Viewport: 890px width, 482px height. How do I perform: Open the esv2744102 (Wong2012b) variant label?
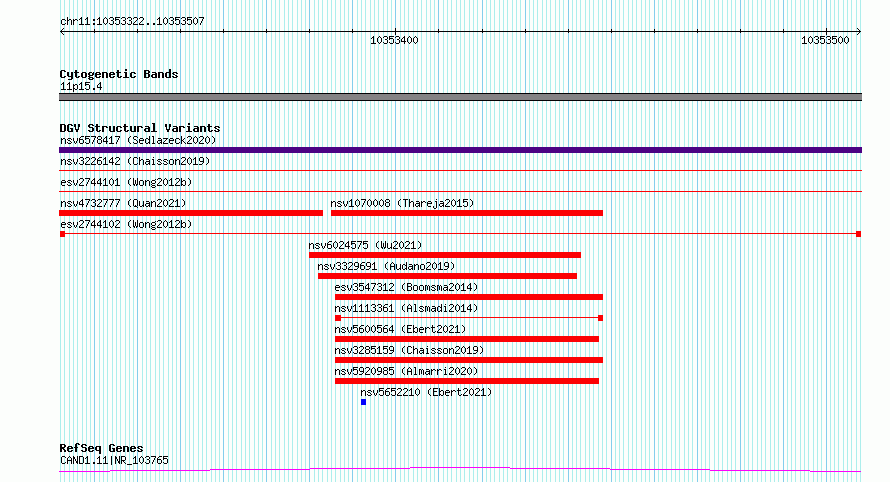tap(126, 224)
